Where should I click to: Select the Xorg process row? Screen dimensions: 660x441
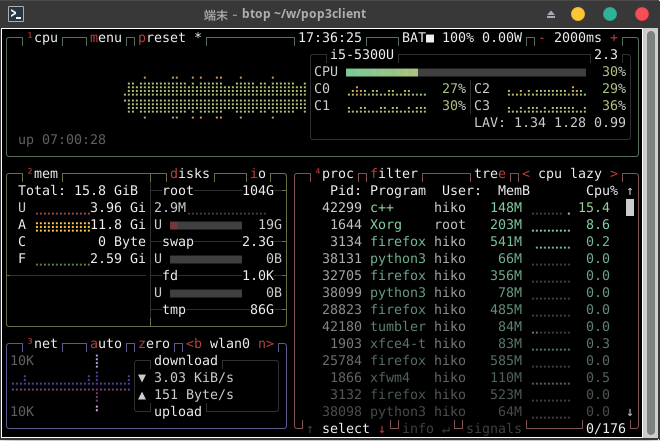(466, 224)
